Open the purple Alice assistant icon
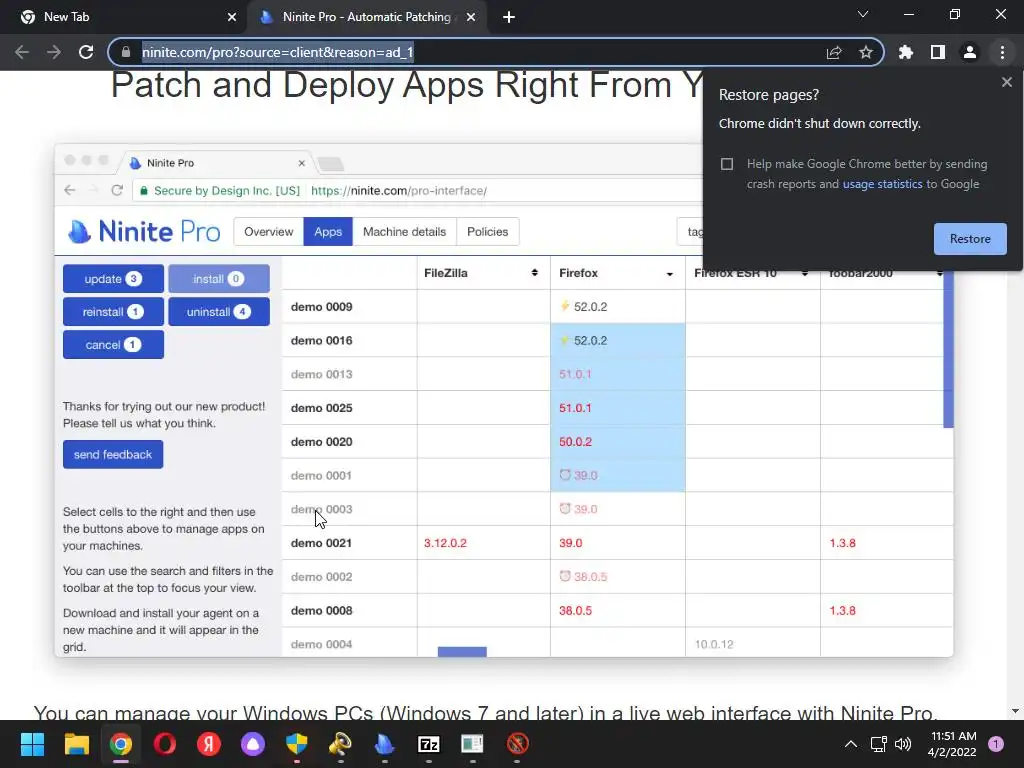 point(253,744)
